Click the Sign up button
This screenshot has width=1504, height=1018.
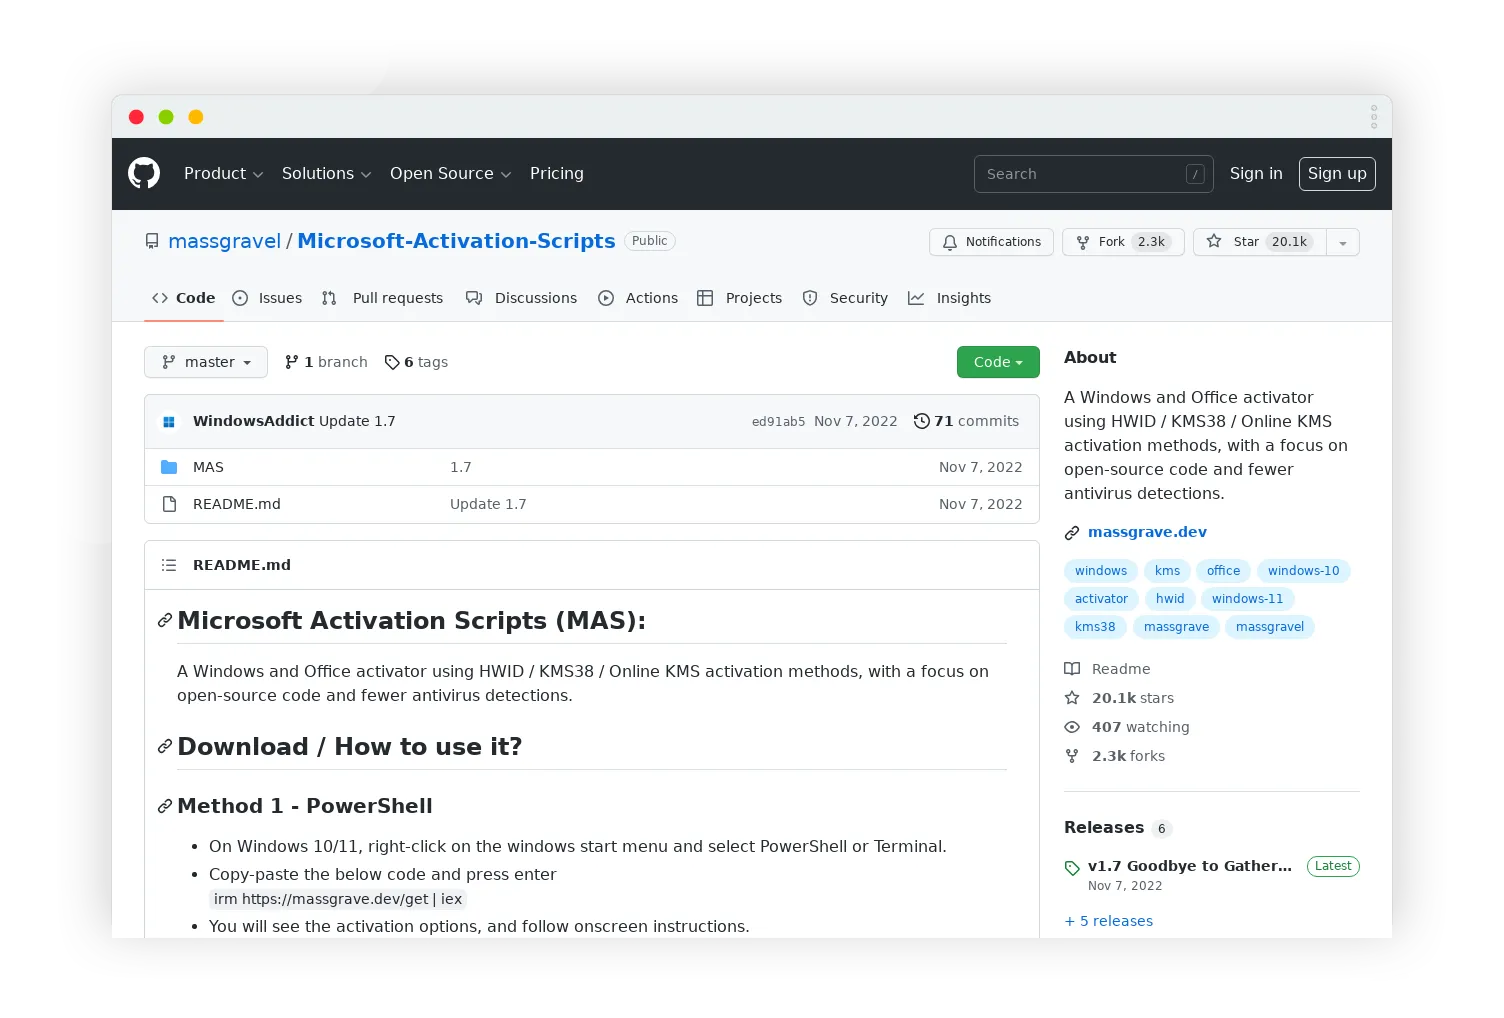pyautogui.click(x=1337, y=173)
